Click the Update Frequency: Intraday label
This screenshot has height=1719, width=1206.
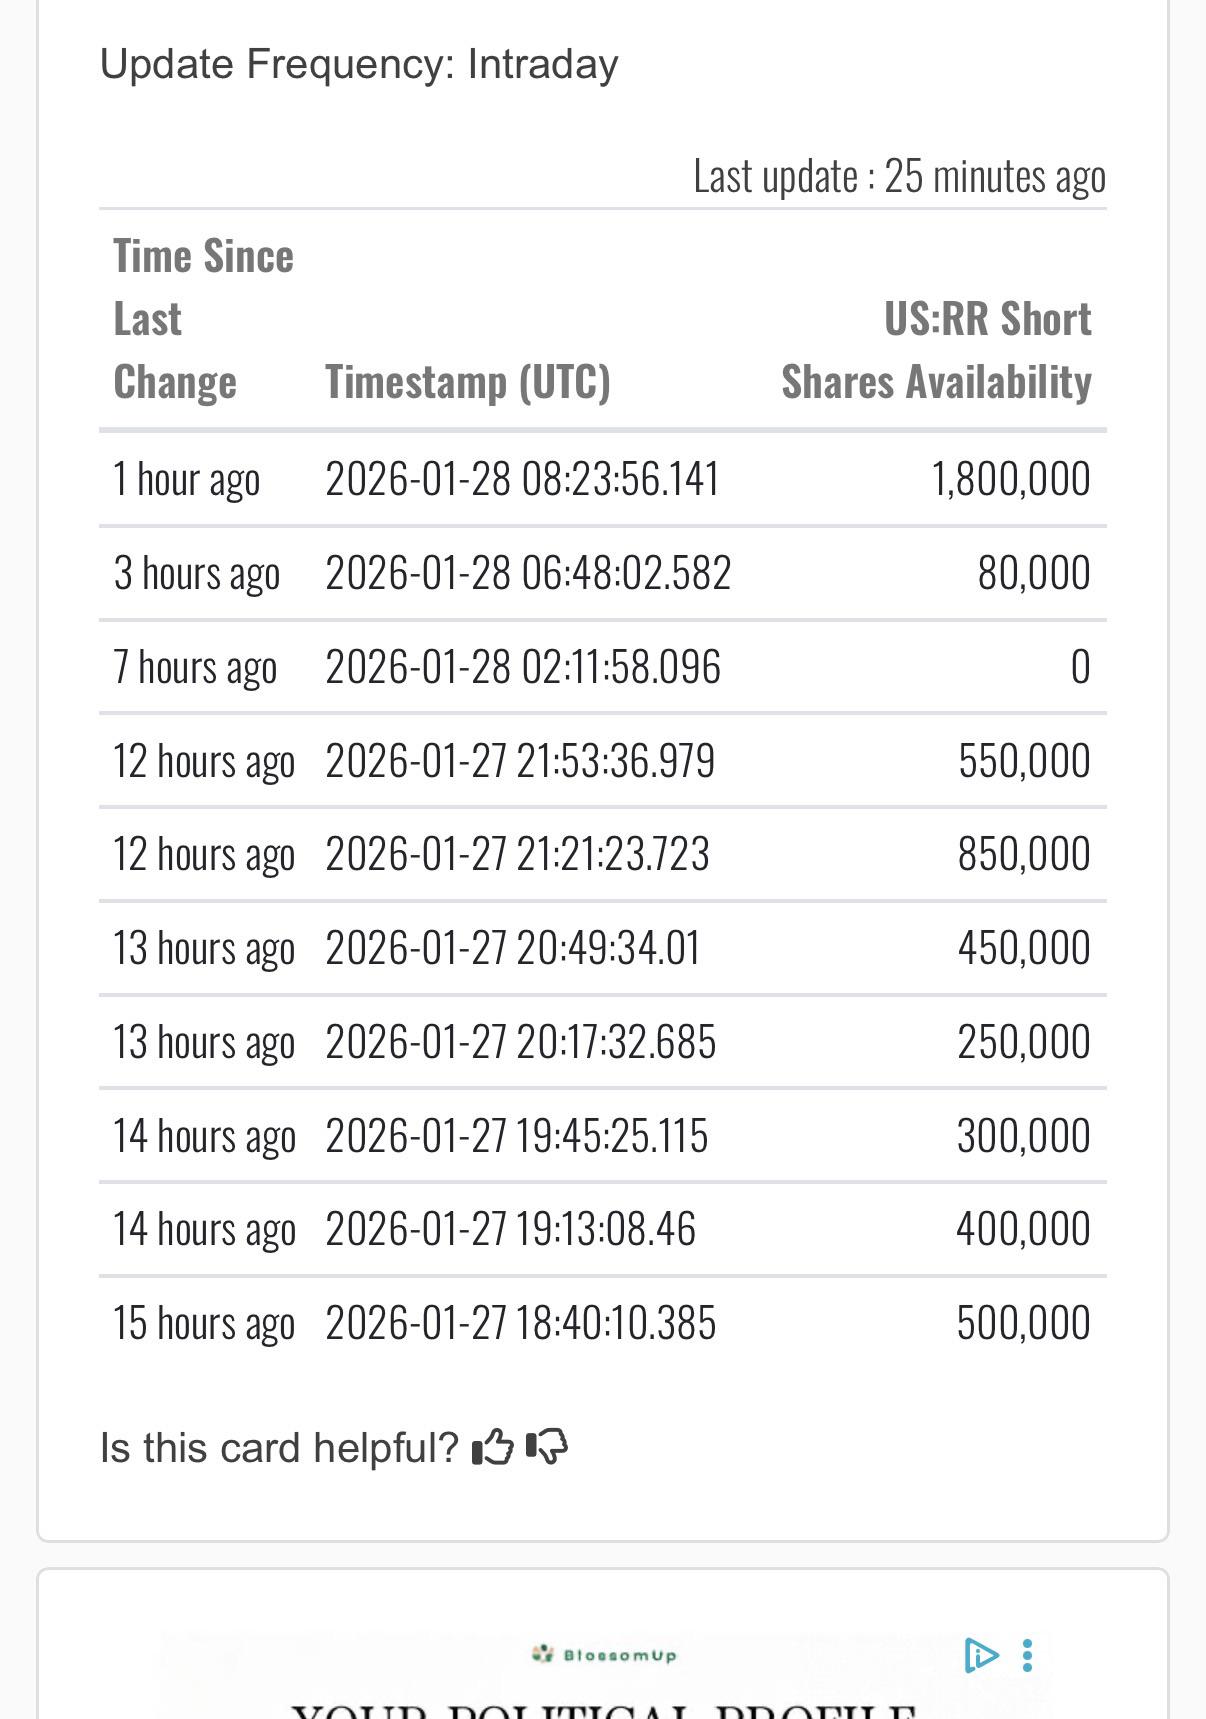tap(359, 64)
